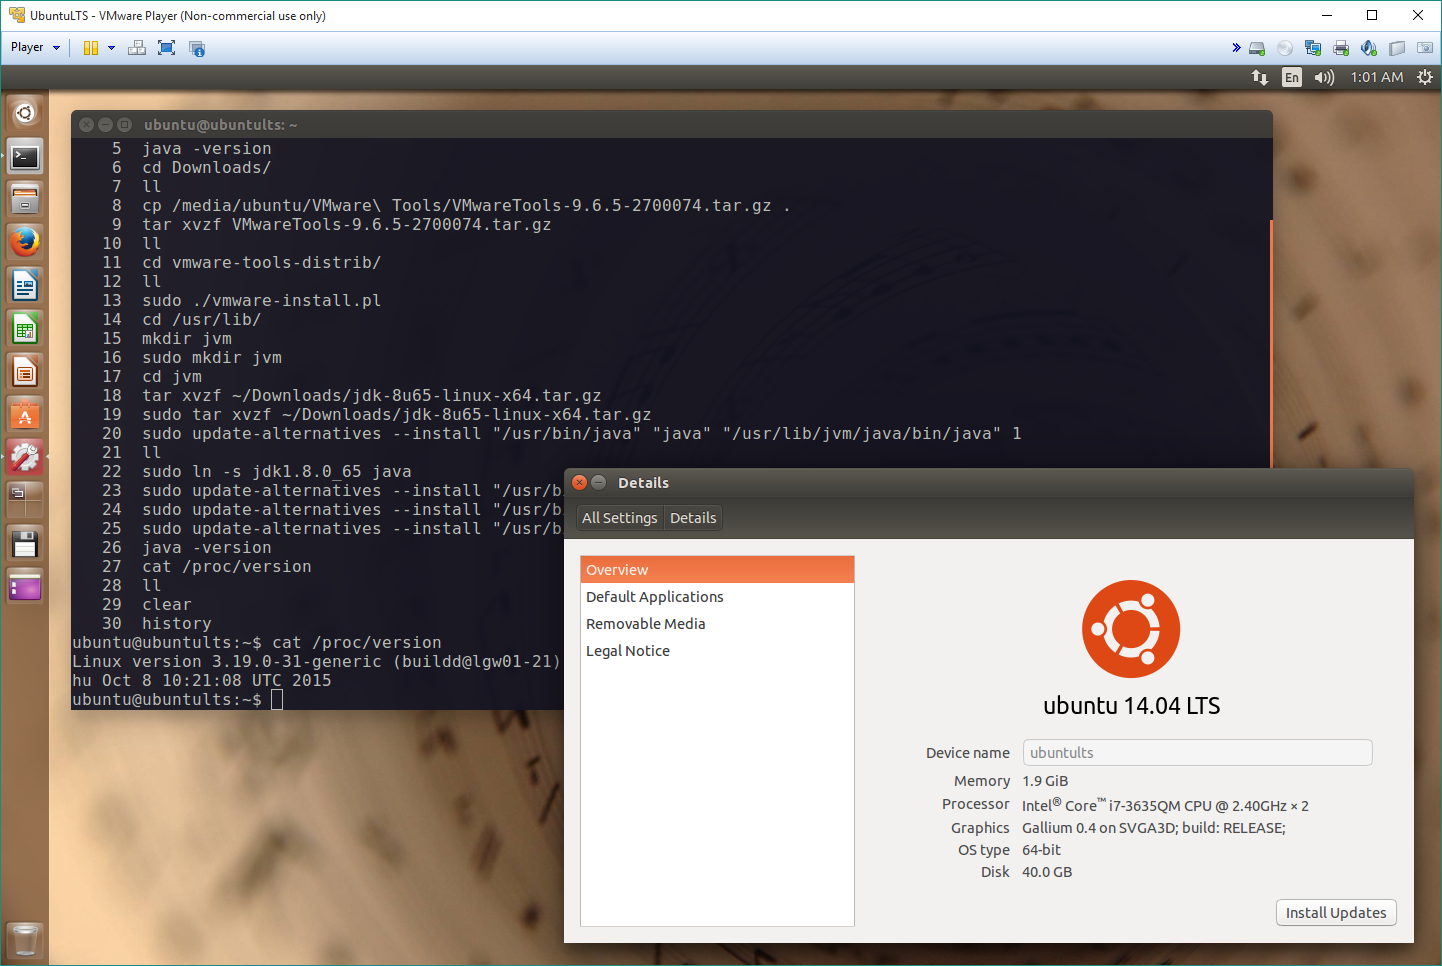Image resolution: width=1442 pixels, height=966 pixels.
Task: Click the Memory value '1.9 GiB'
Action: pos(1045,781)
